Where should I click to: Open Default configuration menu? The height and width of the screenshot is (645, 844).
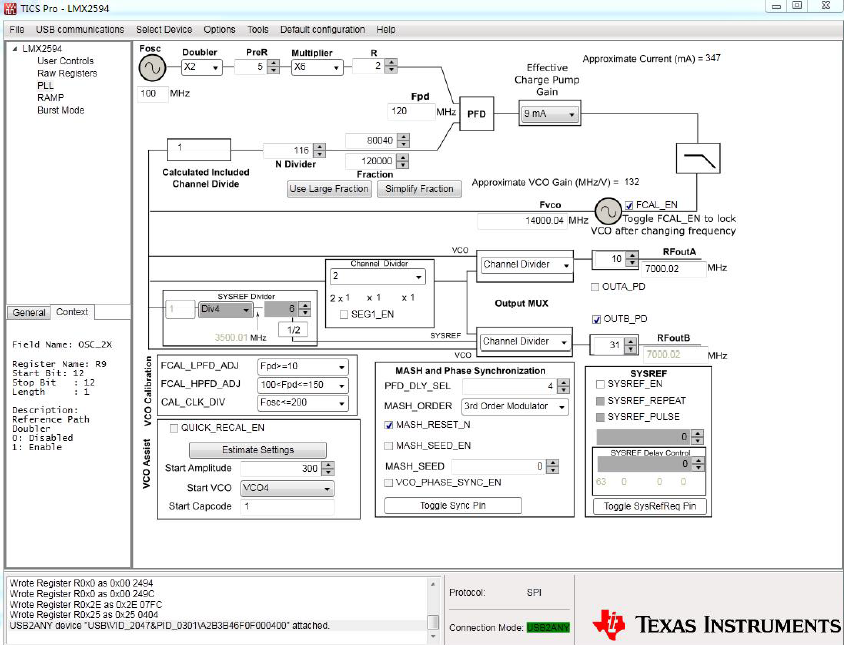point(322,30)
